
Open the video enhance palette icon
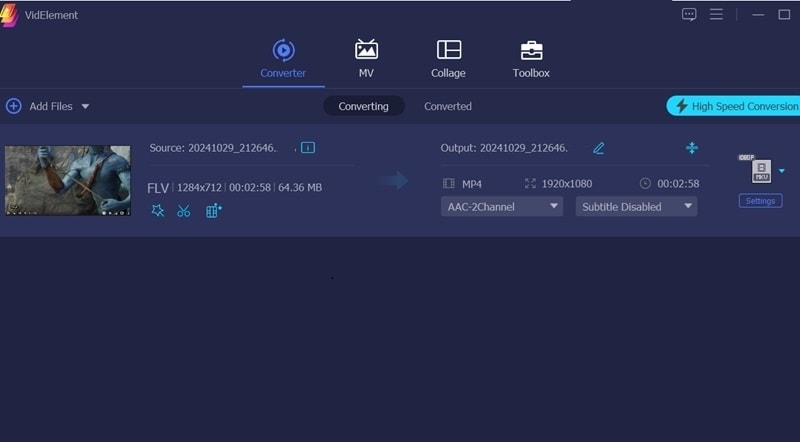pos(213,210)
